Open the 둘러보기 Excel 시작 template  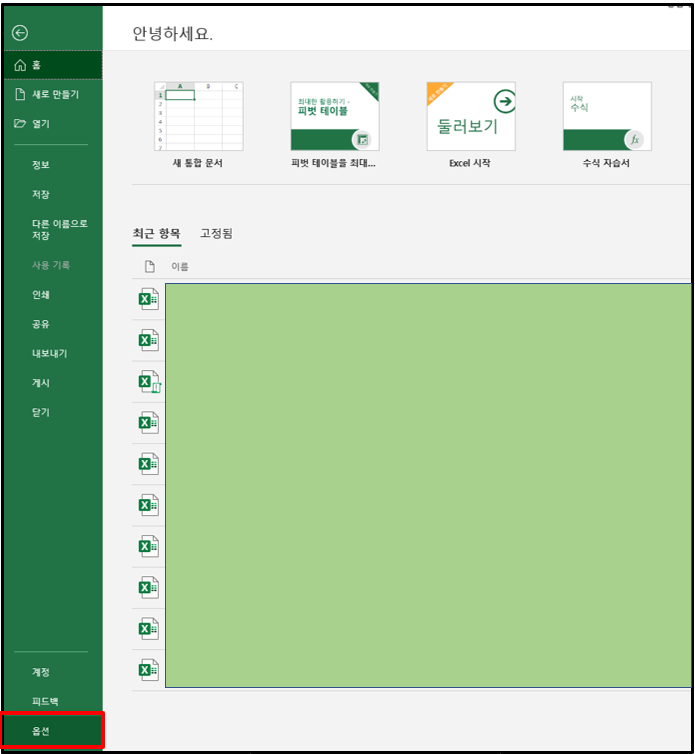pyautogui.click(x=471, y=116)
